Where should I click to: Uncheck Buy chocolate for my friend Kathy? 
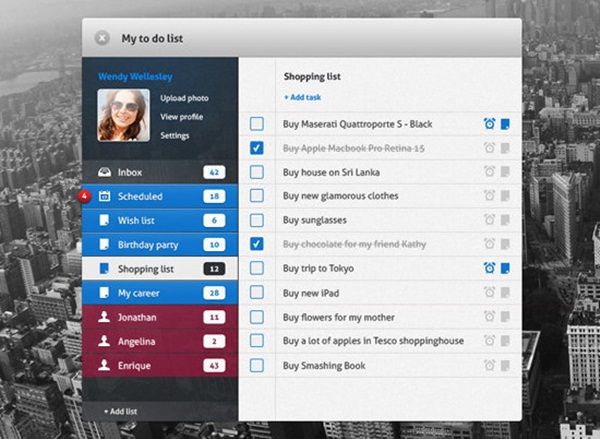(x=256, y=244)
